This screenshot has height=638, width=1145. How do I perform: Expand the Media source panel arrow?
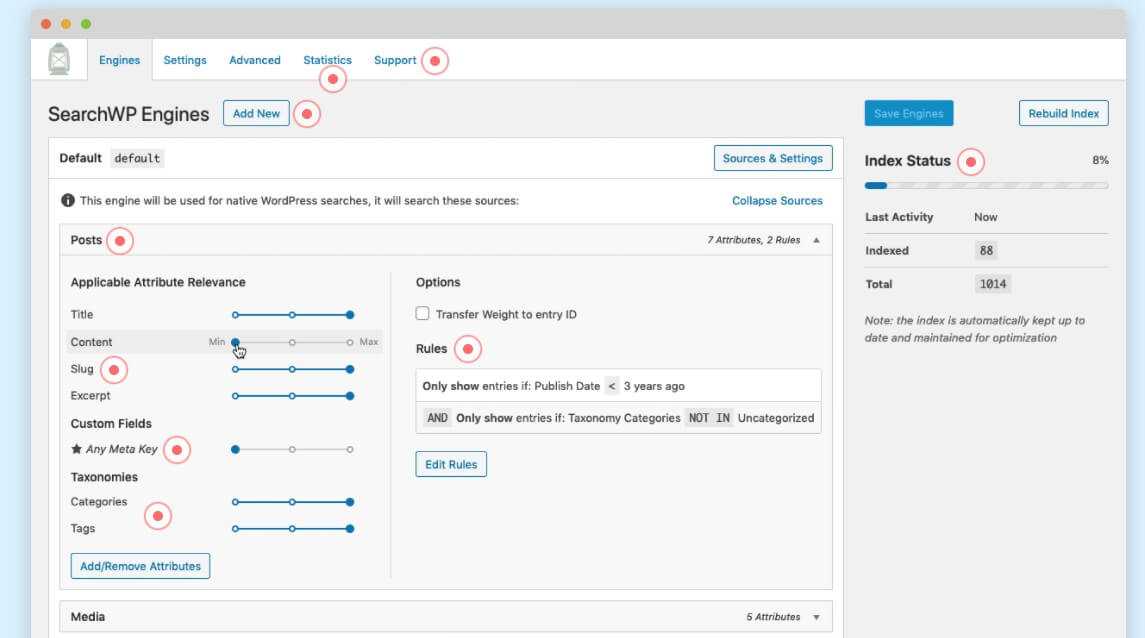(816, 617)
